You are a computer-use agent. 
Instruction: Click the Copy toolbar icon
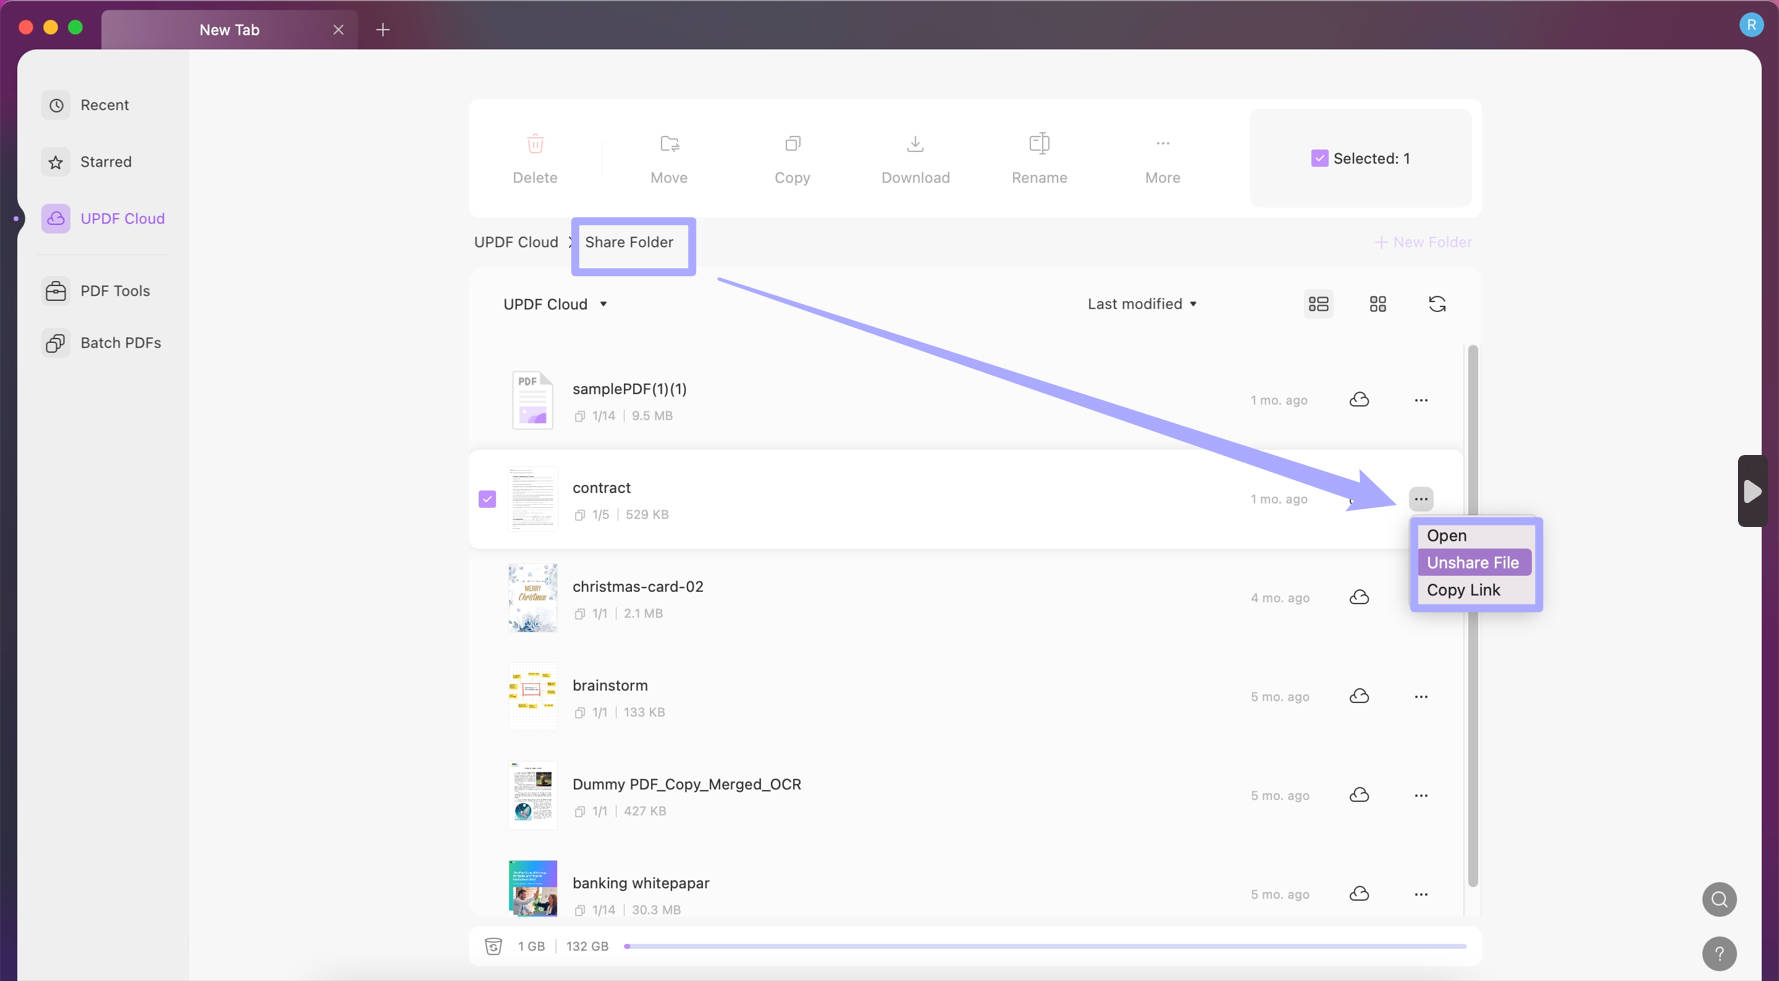coord(792,144)
